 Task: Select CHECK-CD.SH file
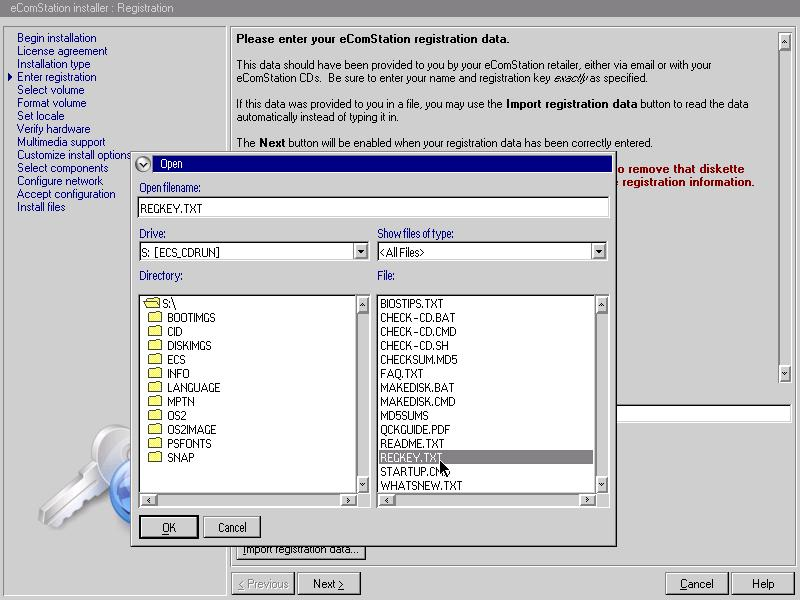click(414, 345)
